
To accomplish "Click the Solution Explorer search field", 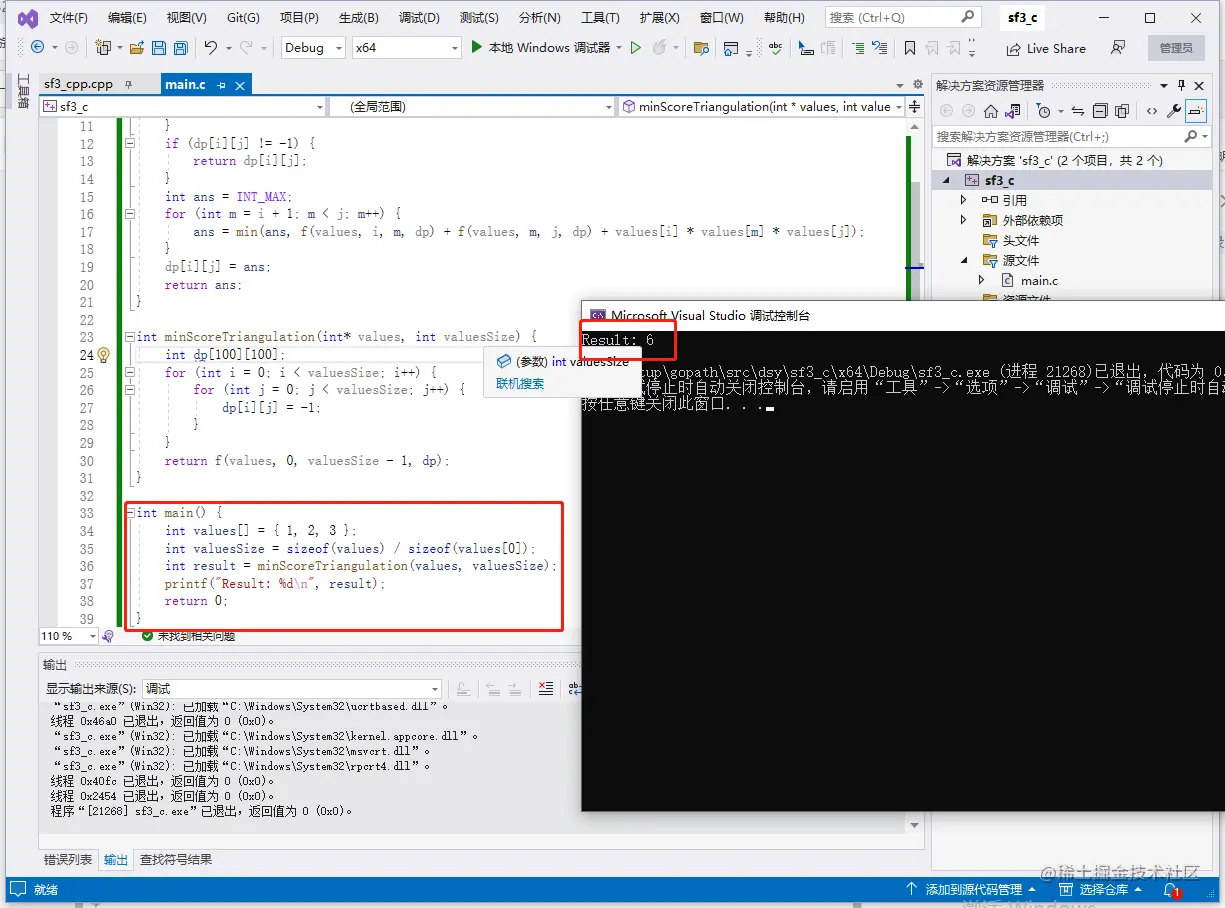I will [1071, 136].
